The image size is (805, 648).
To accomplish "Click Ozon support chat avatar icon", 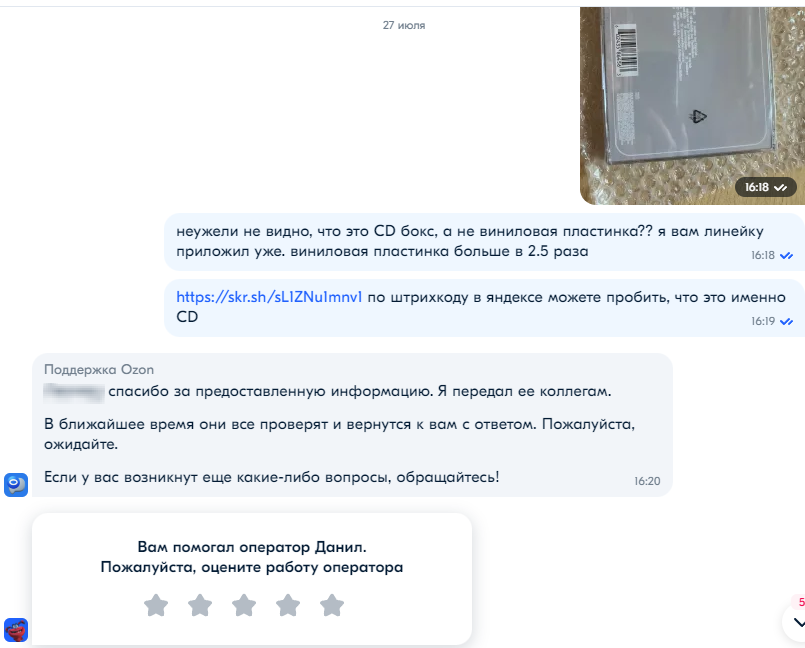I will tap(16, 485).
